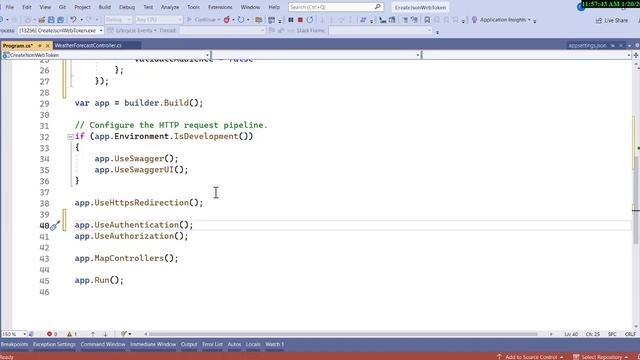Click the Open File icon
This screenshot has height=360, width=640.
coord(42,20)
